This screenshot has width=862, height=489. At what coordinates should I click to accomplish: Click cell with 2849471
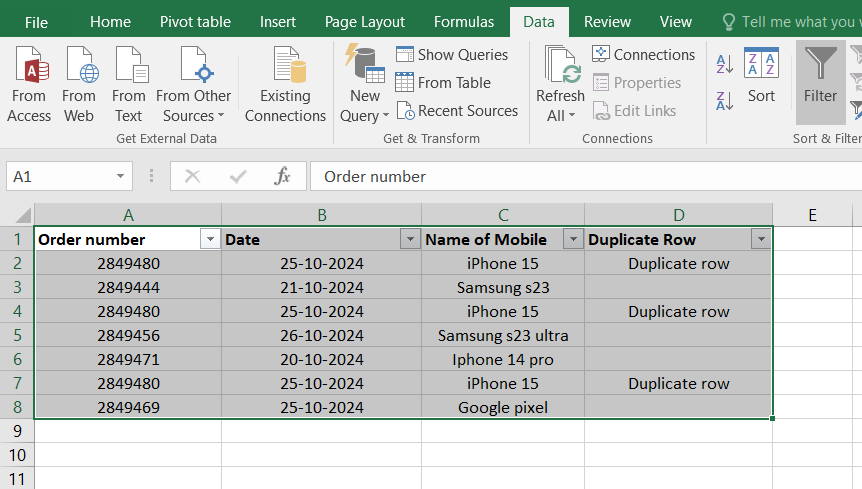(128, 359)
